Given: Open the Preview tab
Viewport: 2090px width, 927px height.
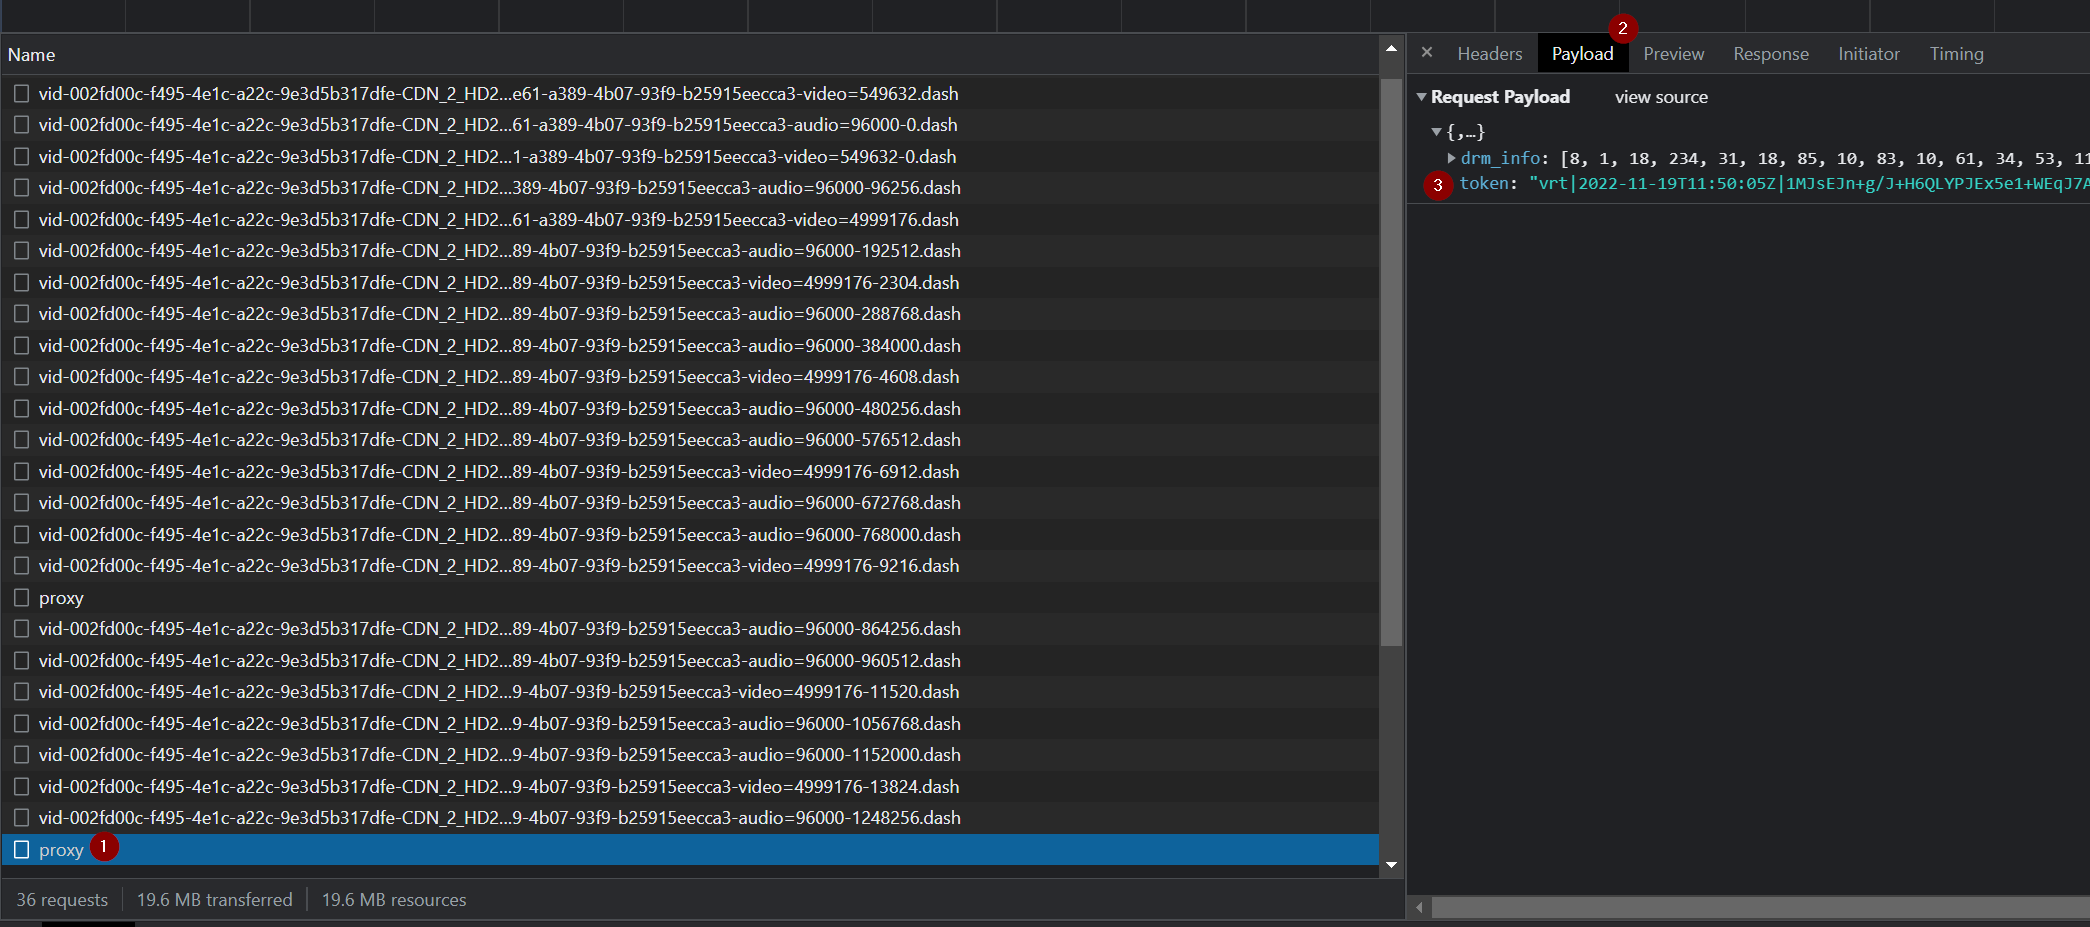Looking at the screenshot, I should (1674, 54).
